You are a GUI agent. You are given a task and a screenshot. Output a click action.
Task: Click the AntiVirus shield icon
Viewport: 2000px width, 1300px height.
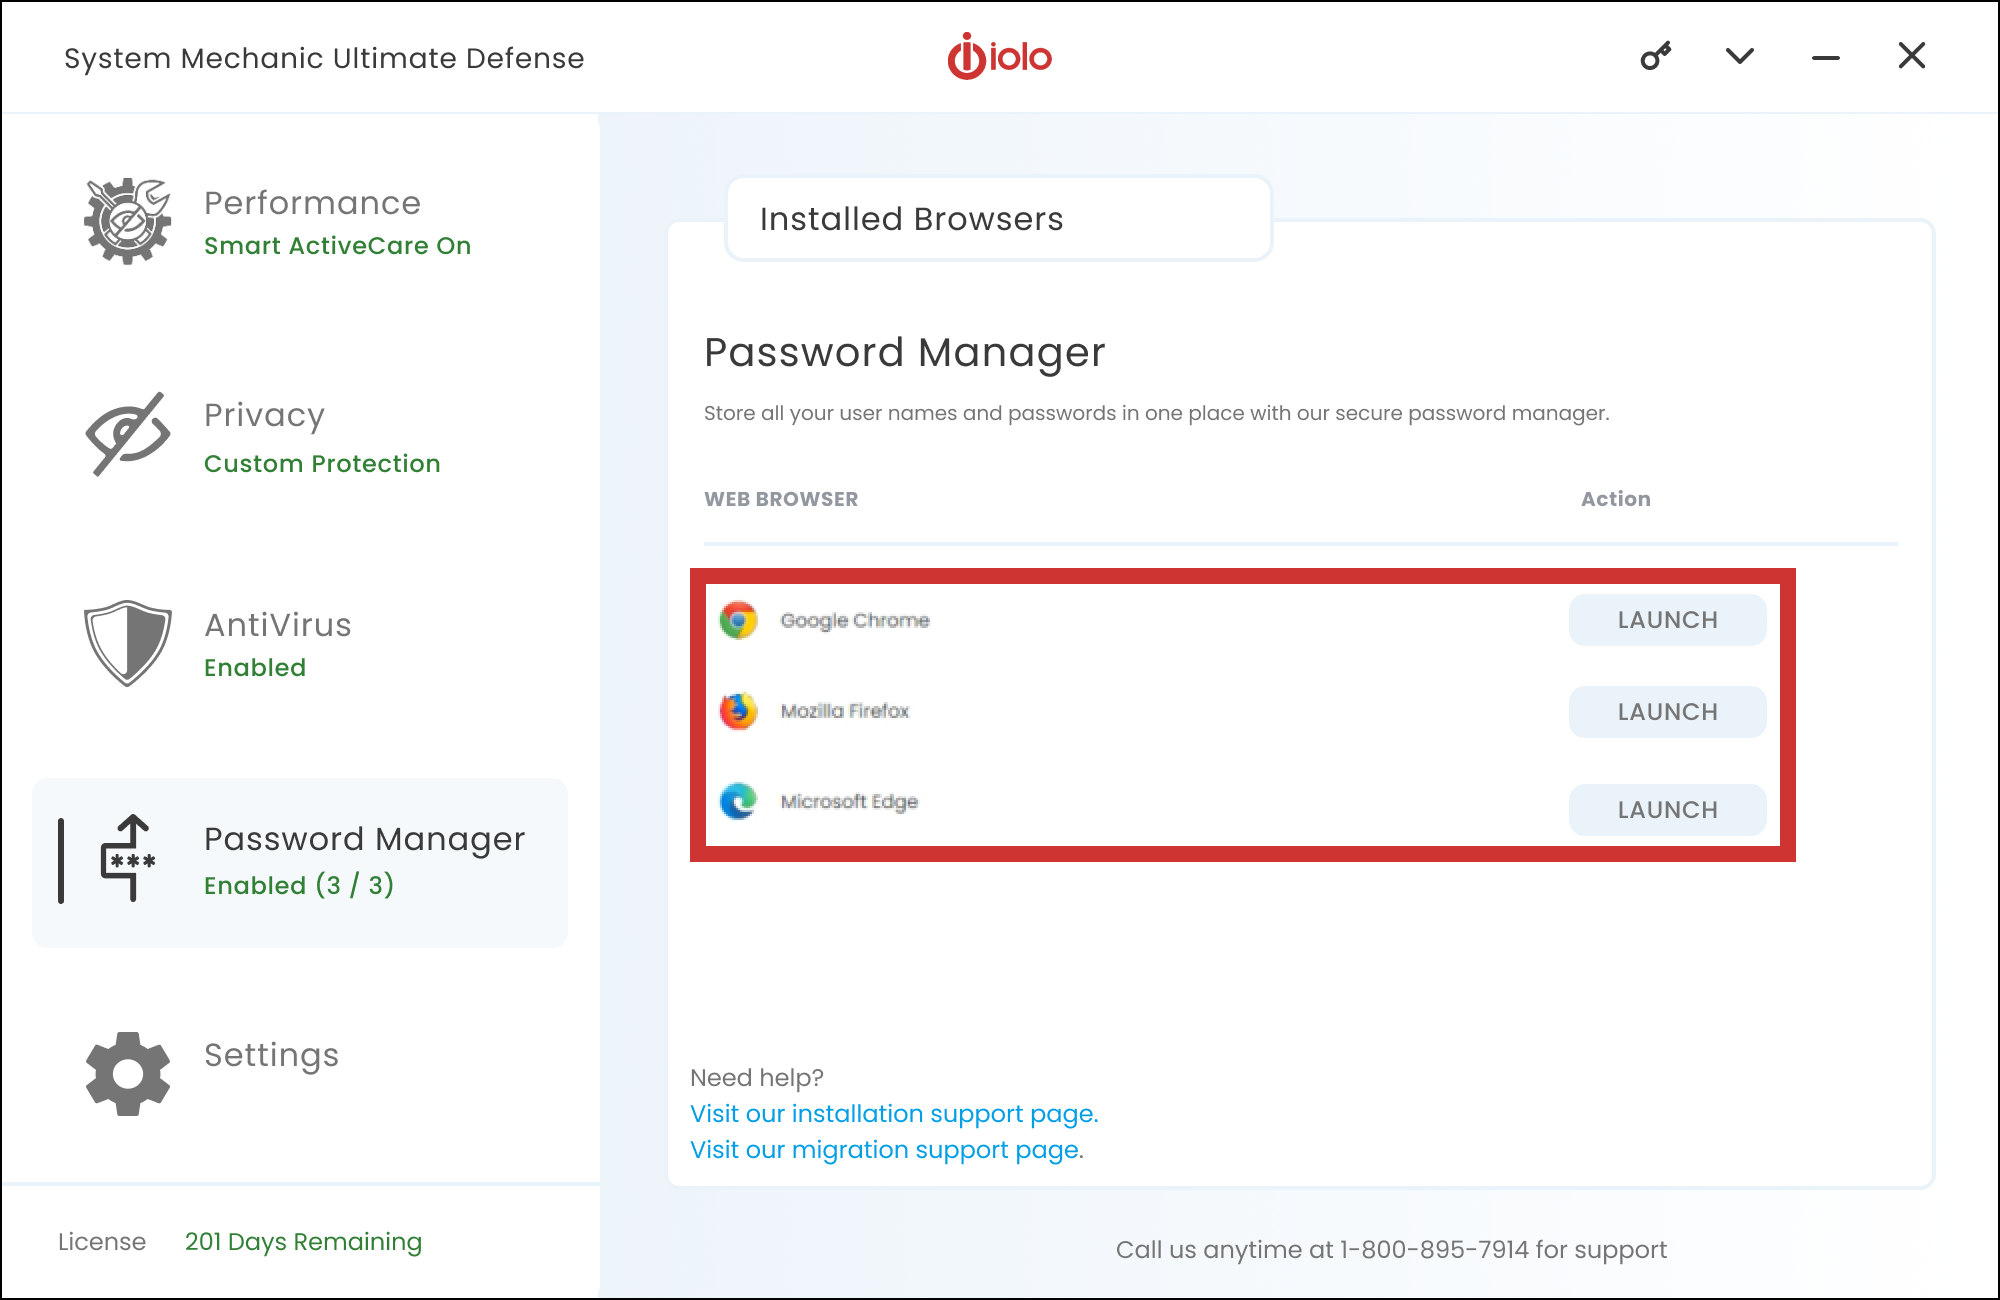point(128,643)
